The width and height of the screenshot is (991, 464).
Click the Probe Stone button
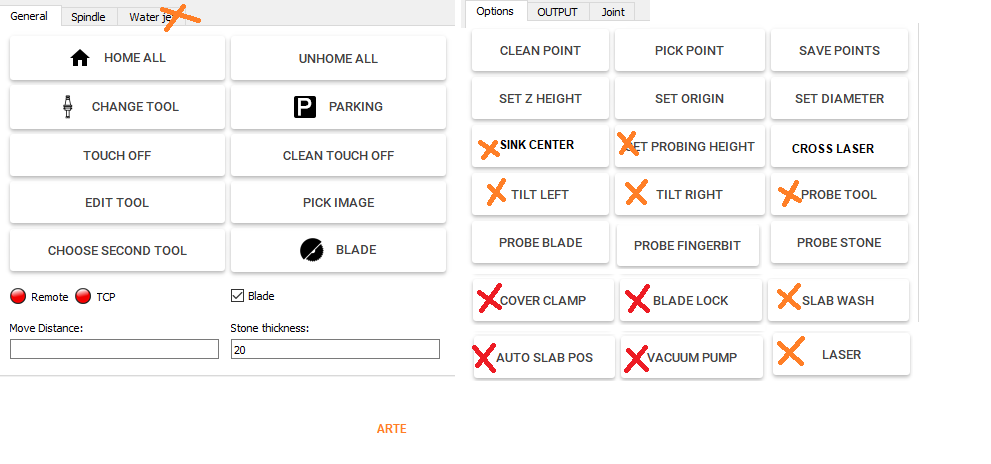pyautogui.click(x=839, y=243)
